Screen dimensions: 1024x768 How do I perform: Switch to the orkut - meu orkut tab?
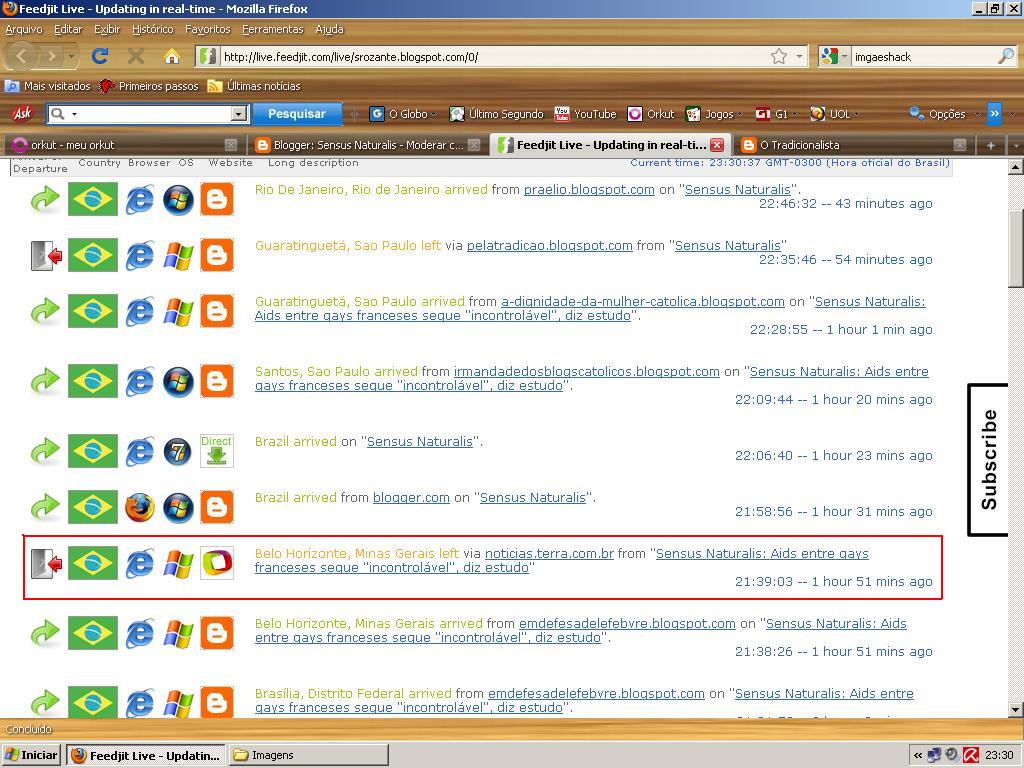point(123,145)
